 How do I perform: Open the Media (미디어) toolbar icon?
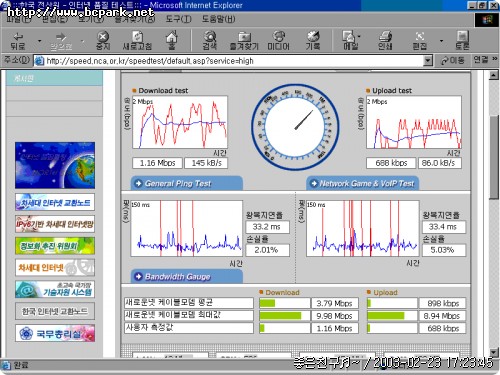click(x=278, y=41)
